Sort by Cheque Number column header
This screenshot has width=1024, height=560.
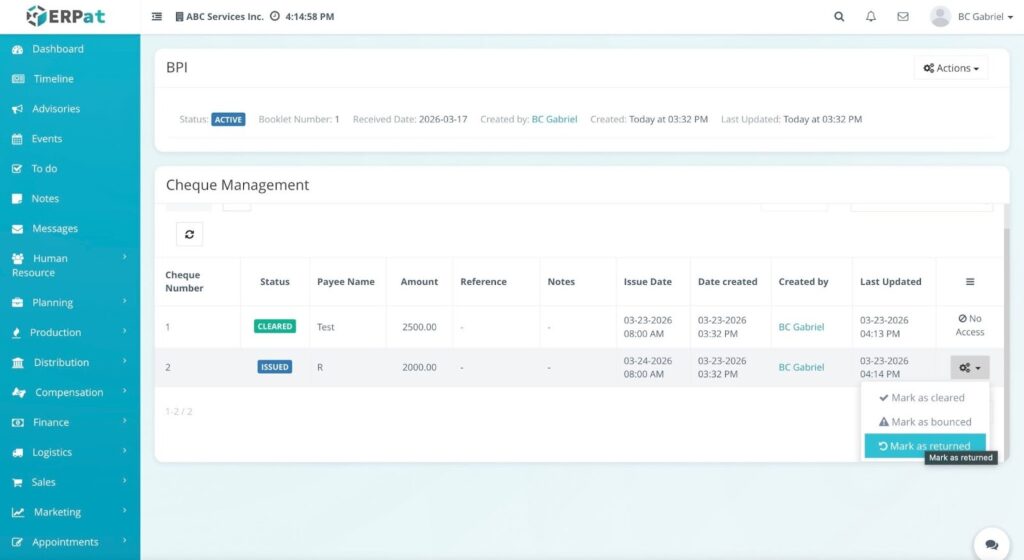click(x=184, y=282)
